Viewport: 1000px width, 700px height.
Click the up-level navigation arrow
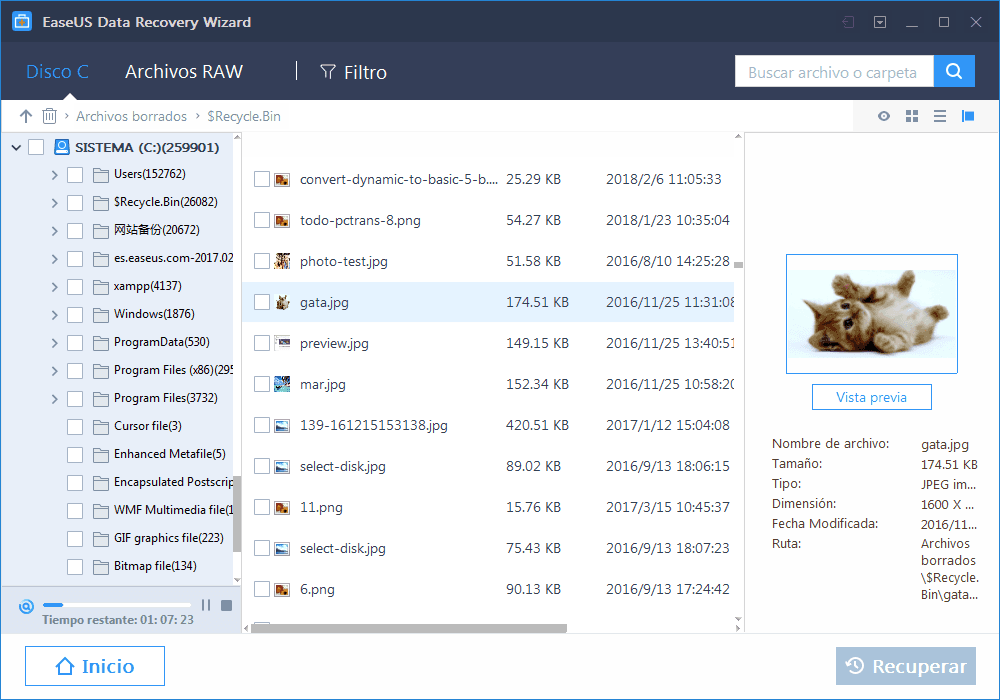click(x=25, y=116)
